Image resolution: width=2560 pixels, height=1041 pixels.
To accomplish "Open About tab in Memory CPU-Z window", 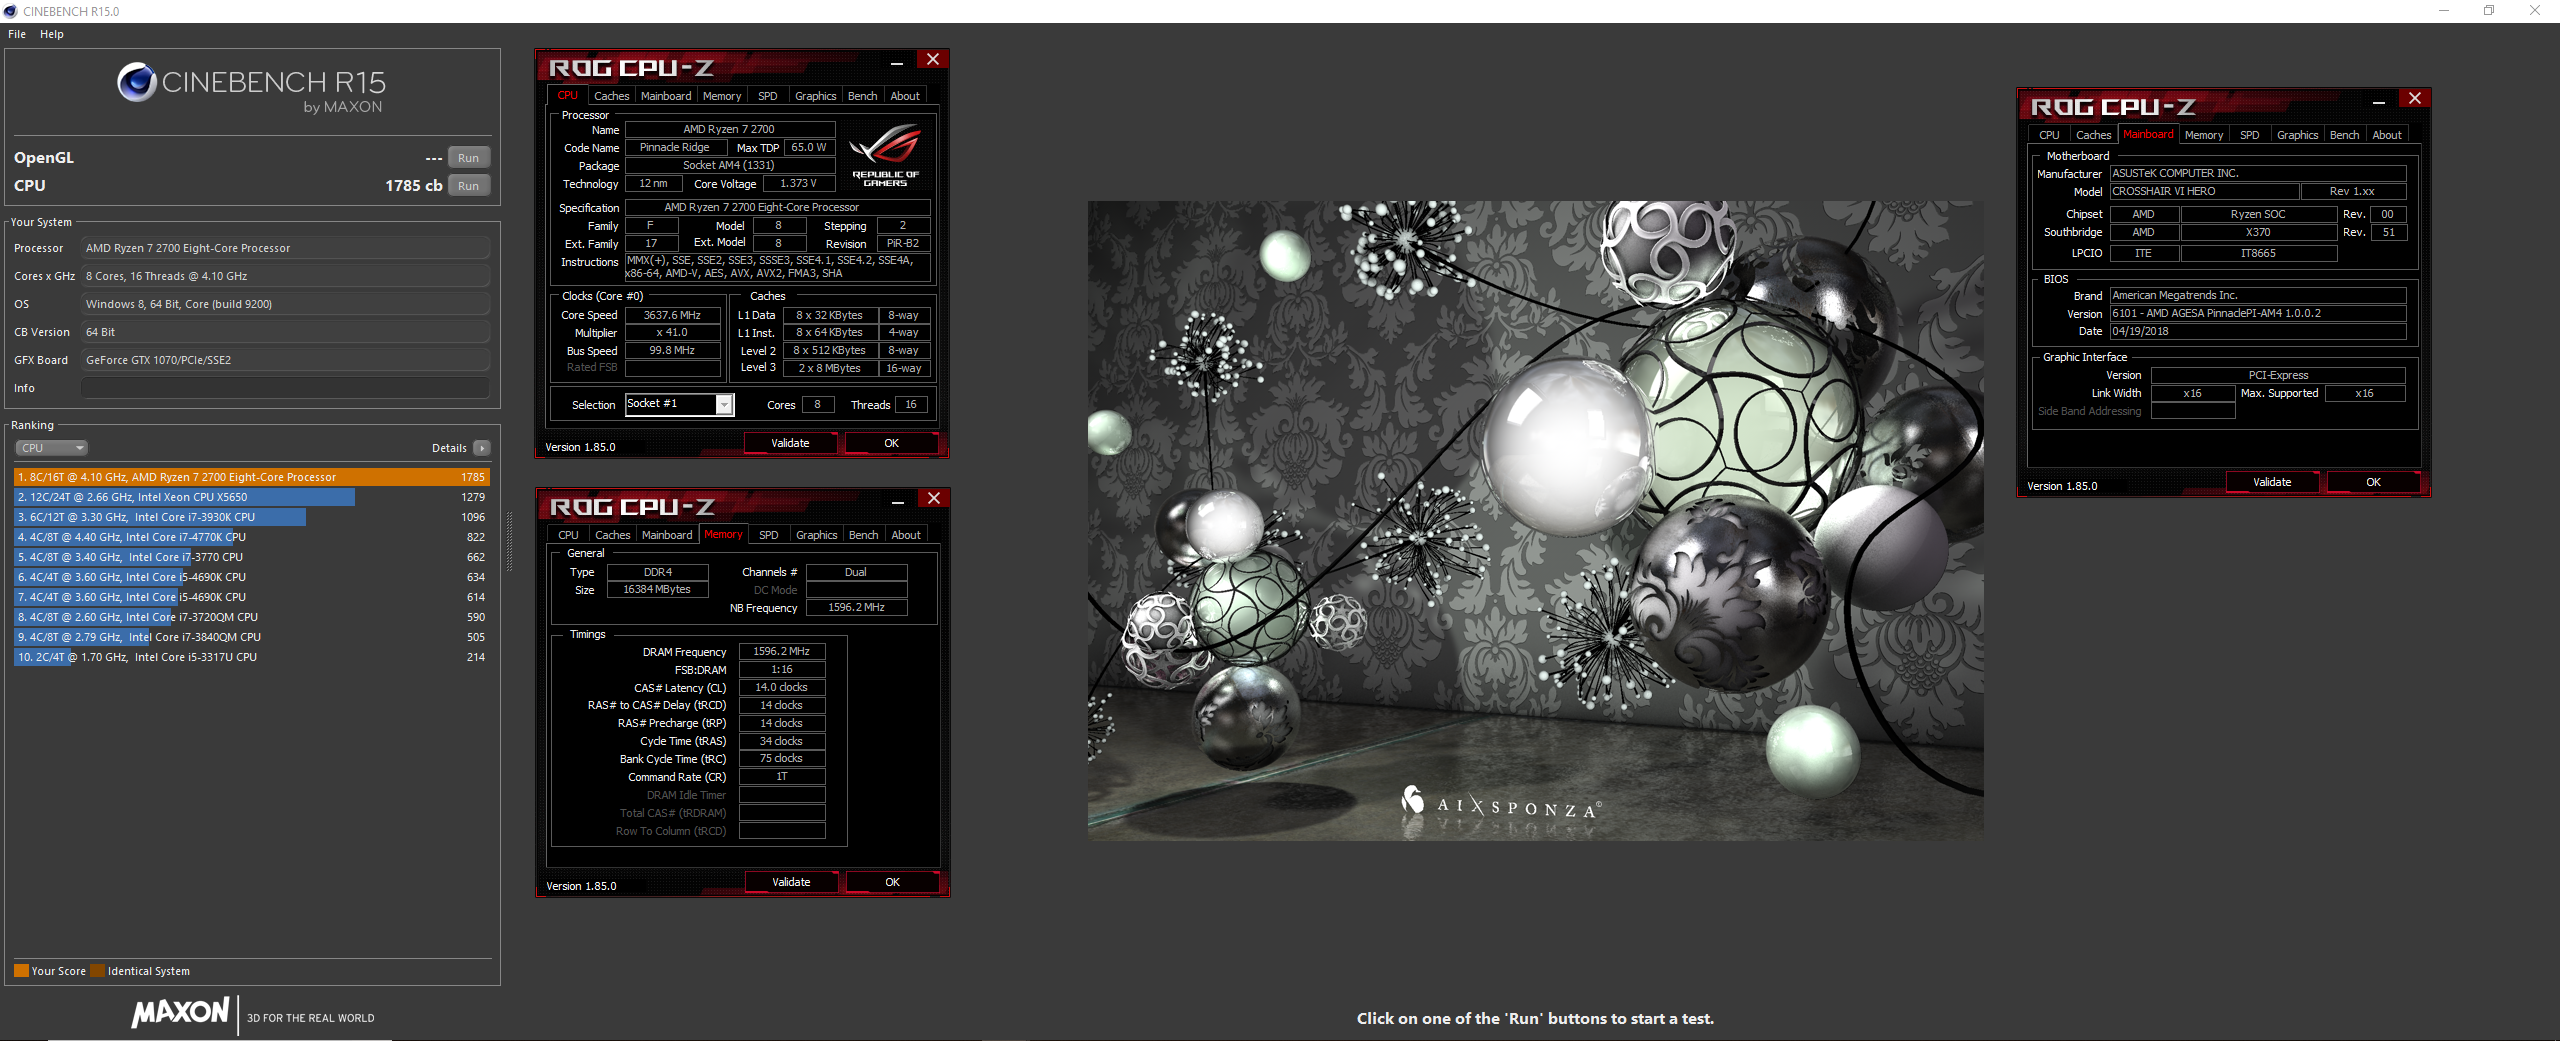I will point(906,535).
